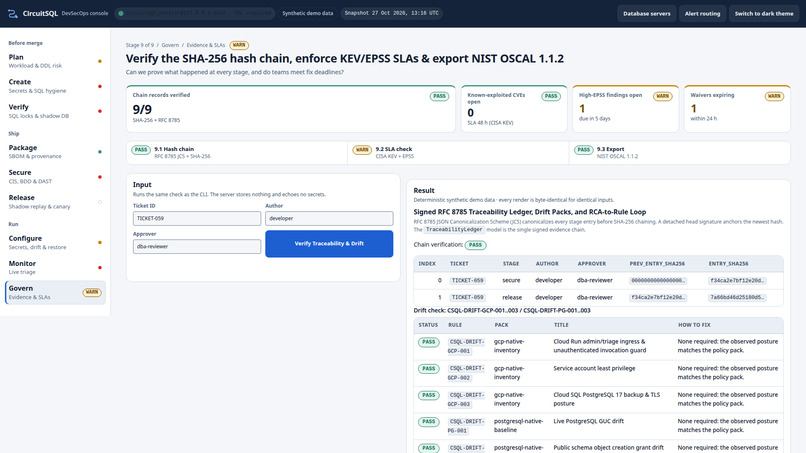806x453 pixels.
Task: Open the Monitor stage in sidebar
Action: 55,267
